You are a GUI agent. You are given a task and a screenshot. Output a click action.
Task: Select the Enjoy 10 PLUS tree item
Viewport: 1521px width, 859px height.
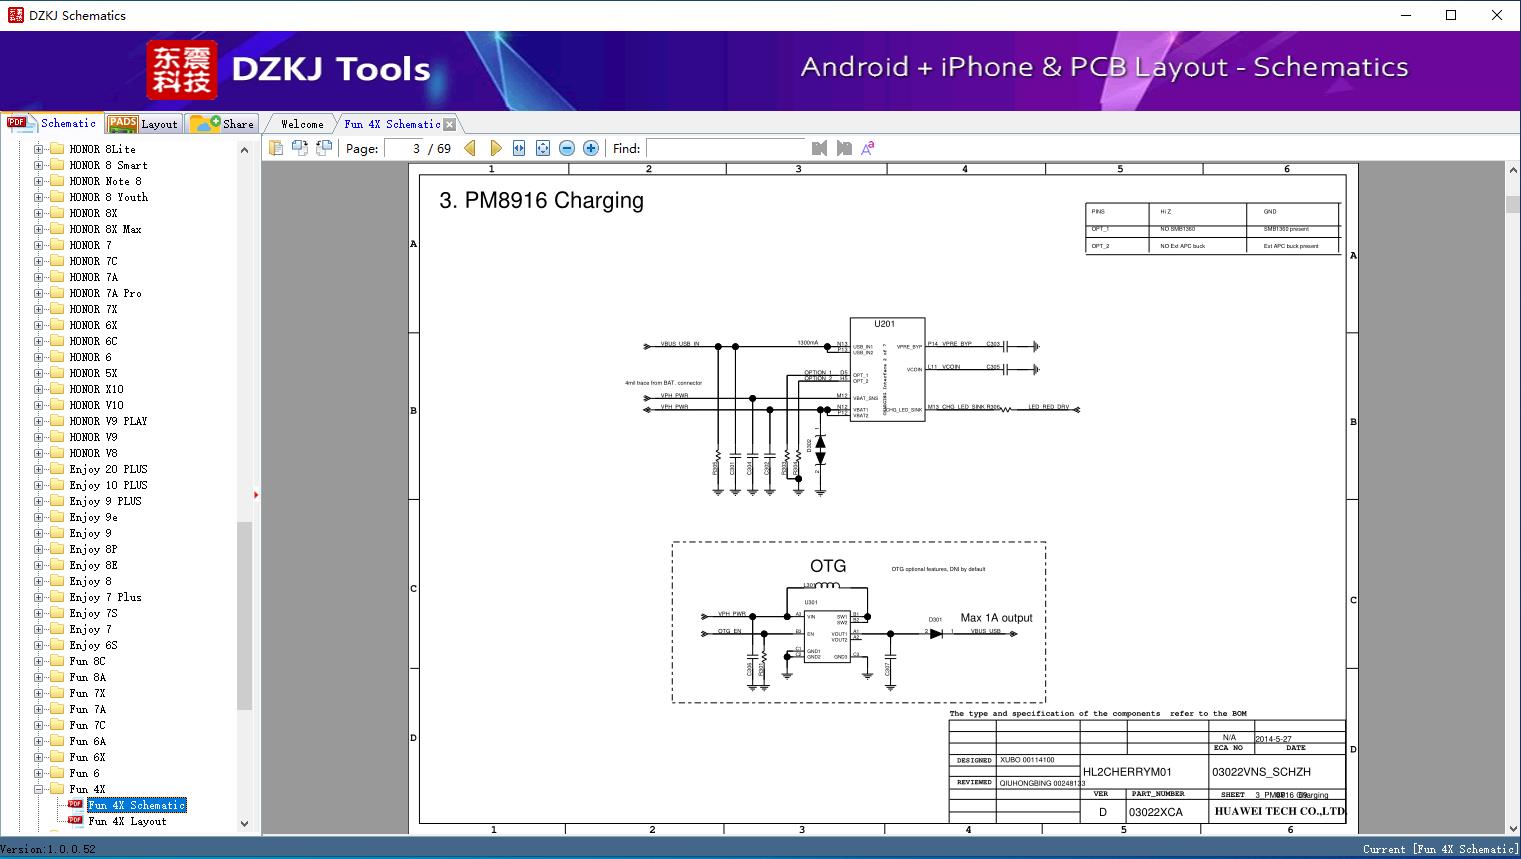pos(108,485)
